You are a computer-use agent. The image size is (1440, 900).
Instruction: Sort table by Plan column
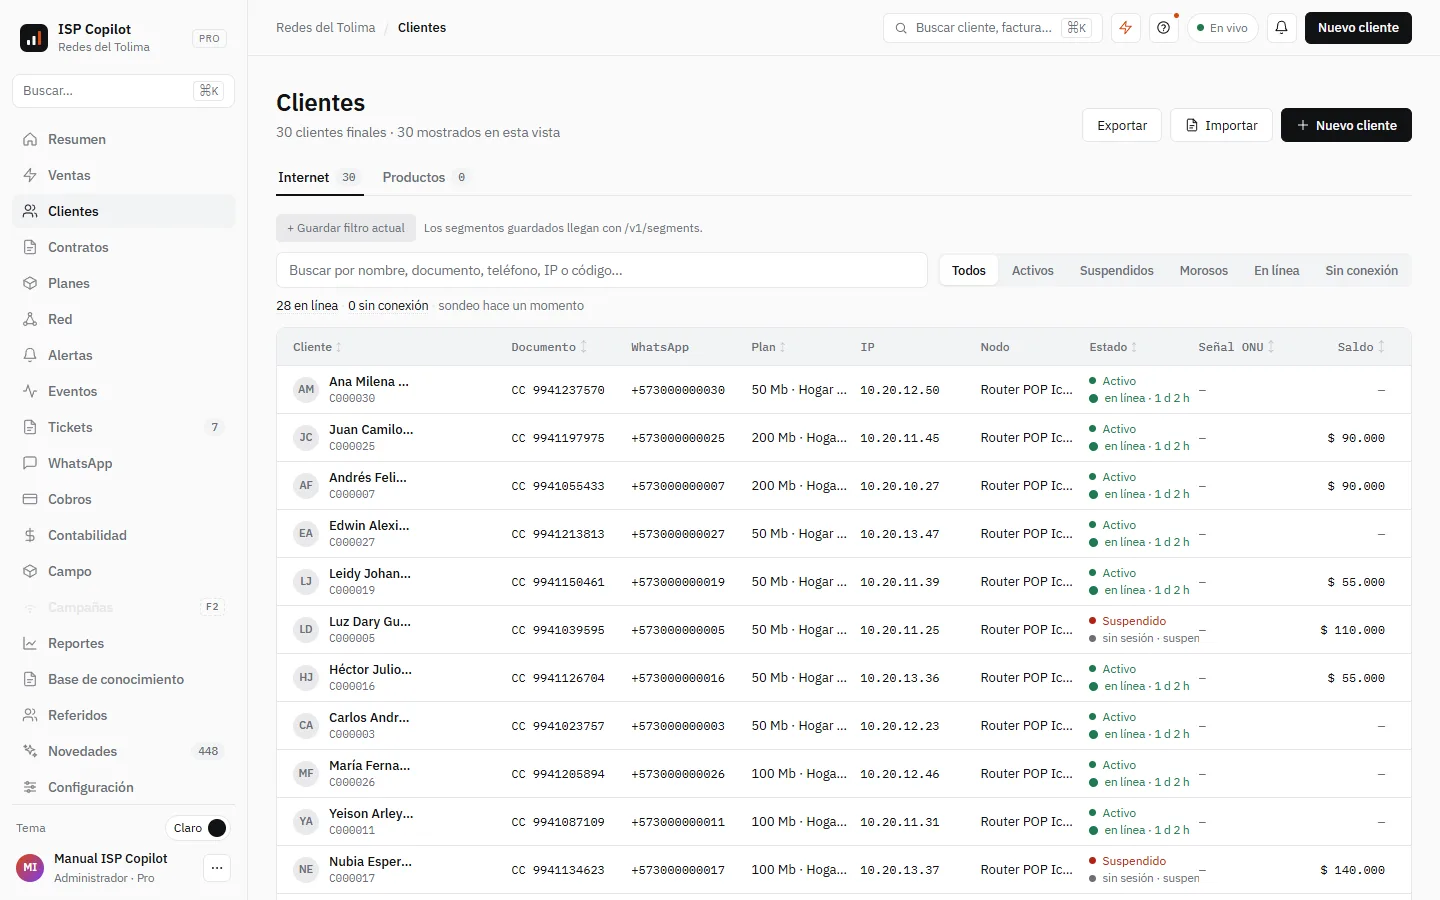click(768, 347)
